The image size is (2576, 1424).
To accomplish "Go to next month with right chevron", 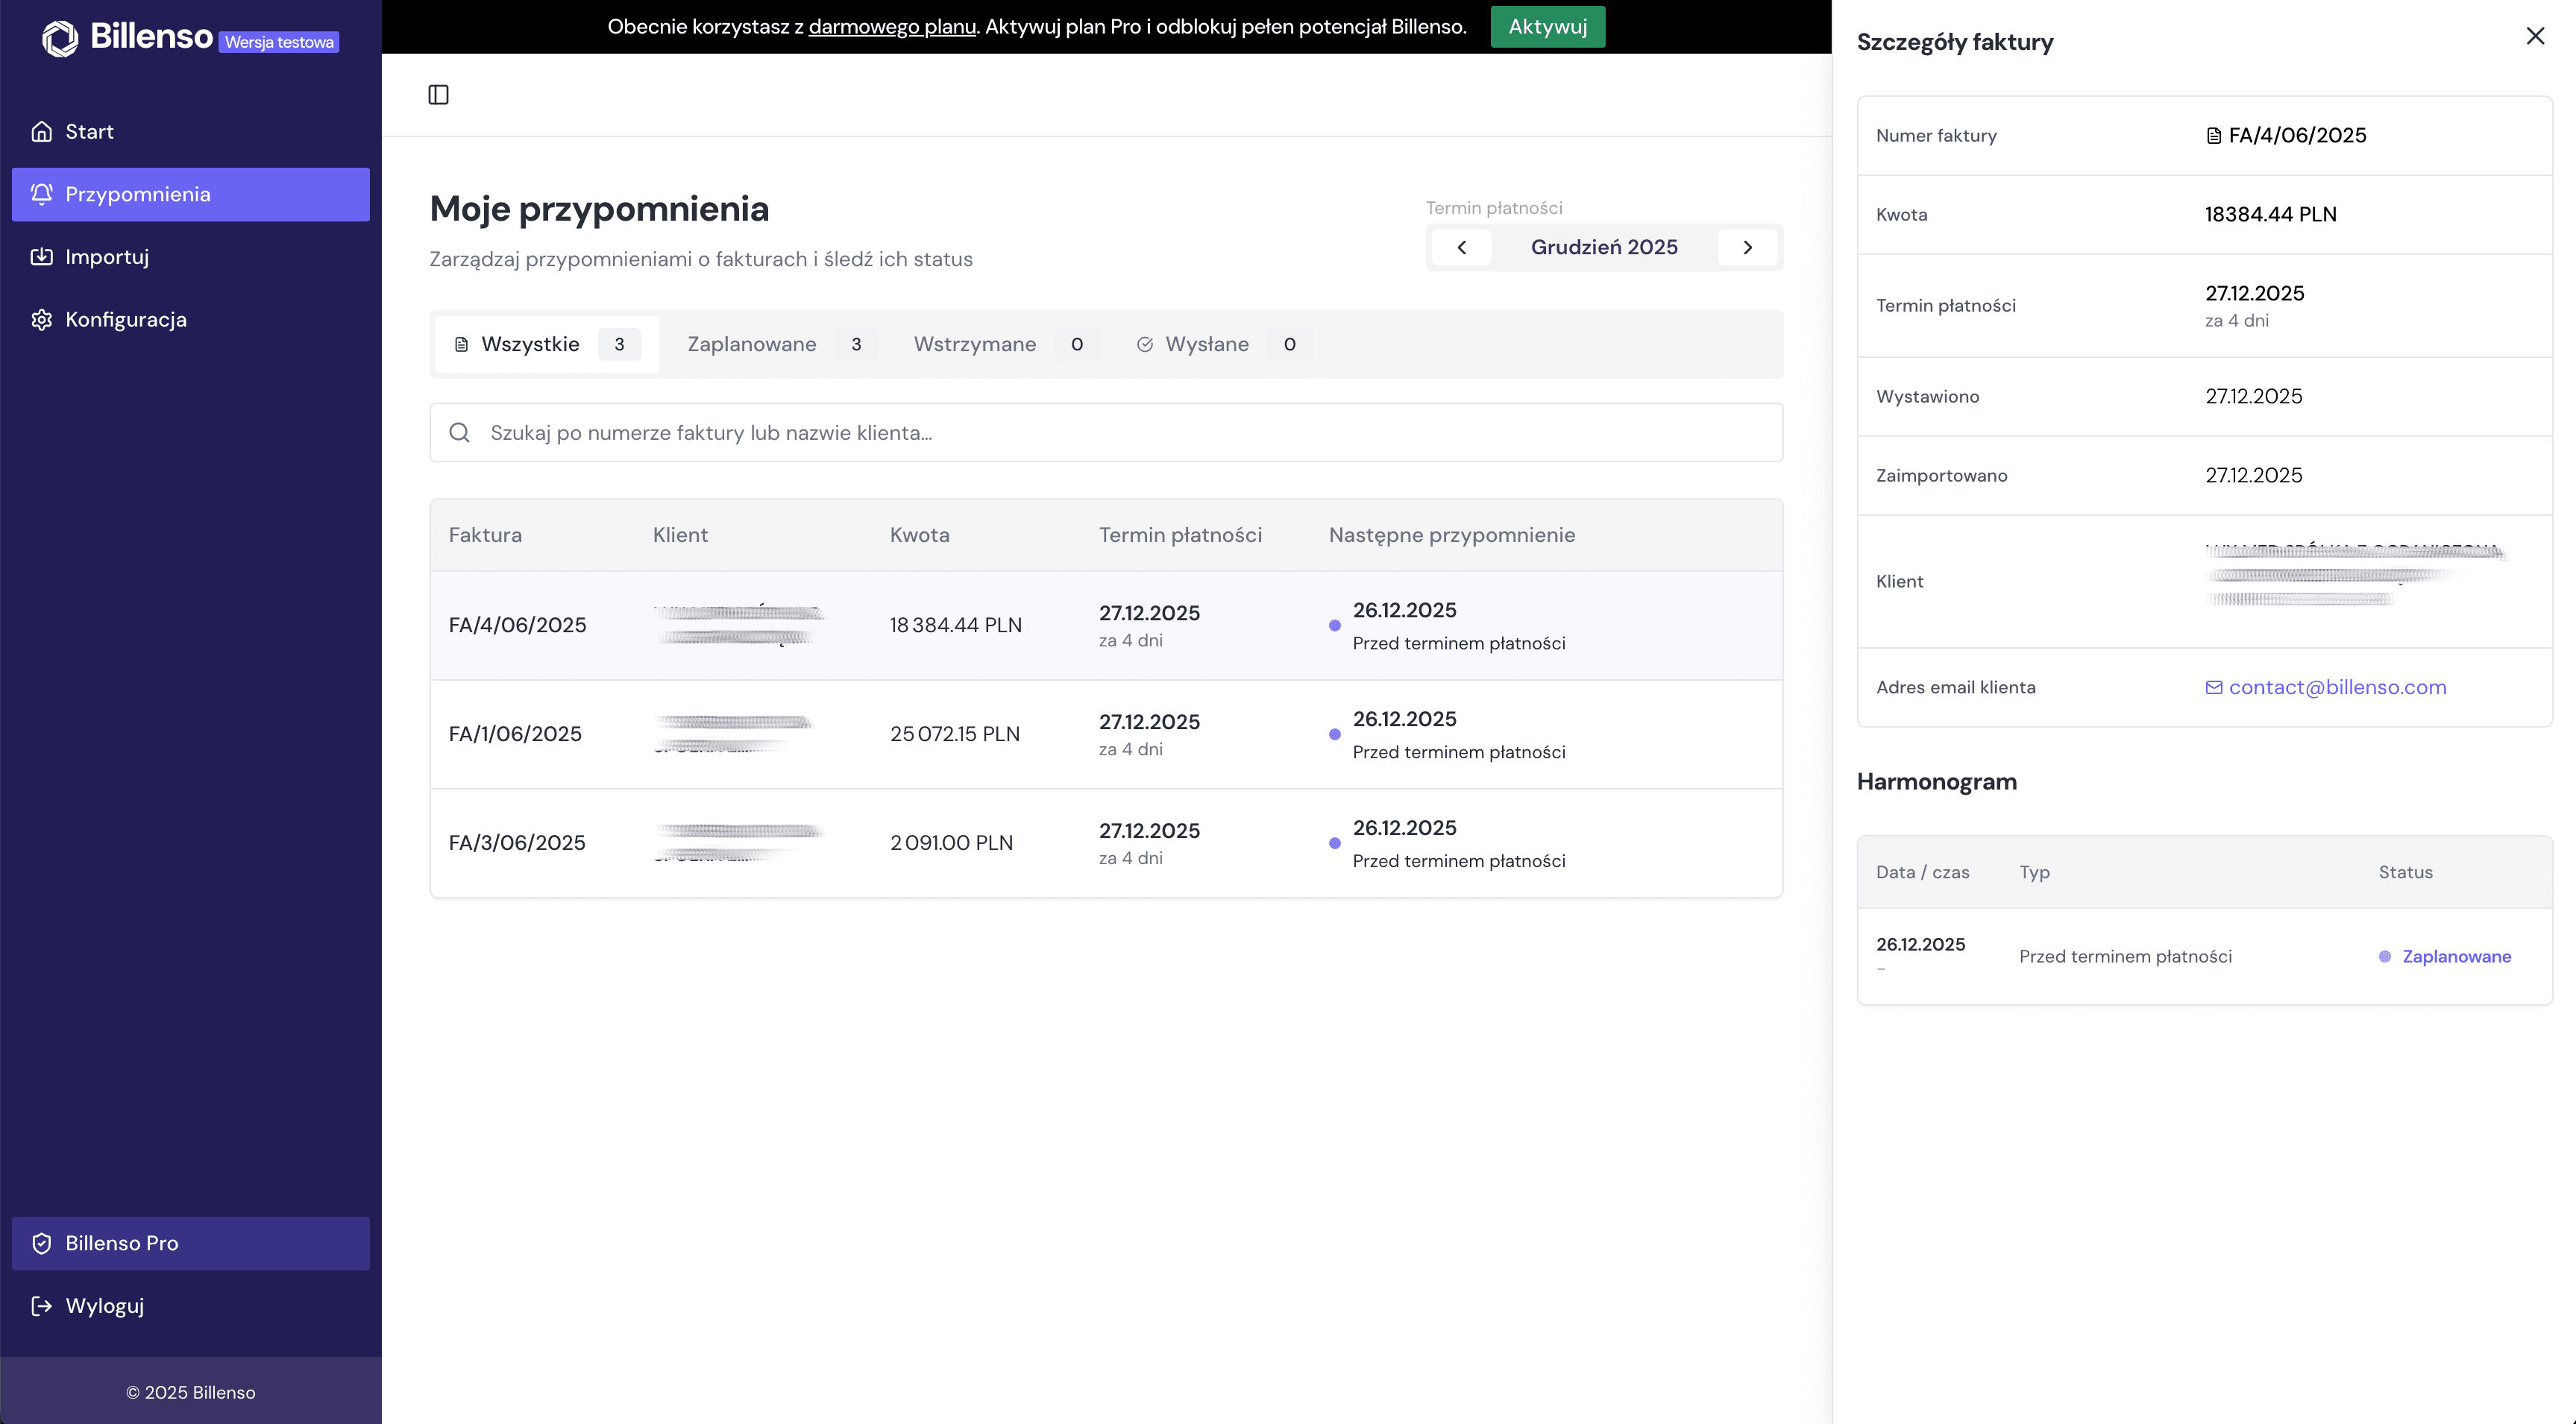I will 1747,248.
